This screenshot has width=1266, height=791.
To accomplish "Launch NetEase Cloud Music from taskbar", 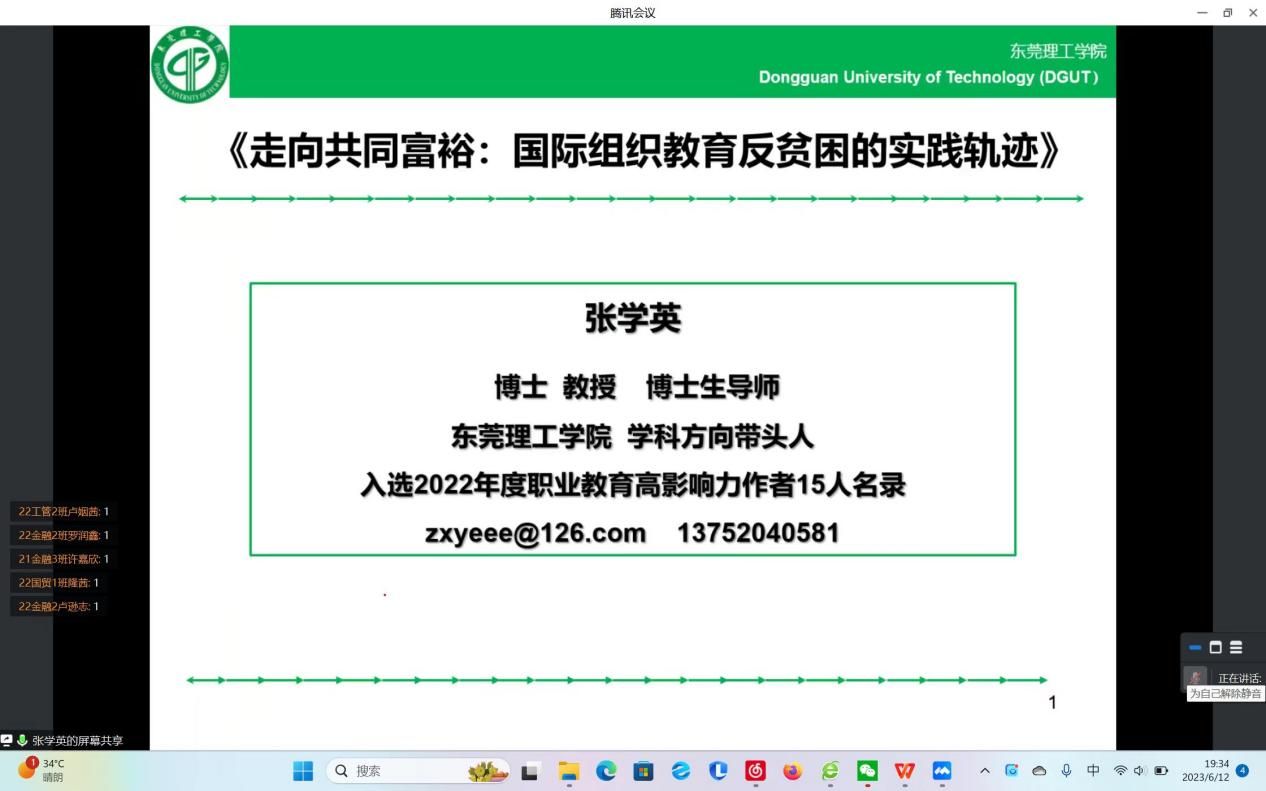I will [x=755, y=771].
